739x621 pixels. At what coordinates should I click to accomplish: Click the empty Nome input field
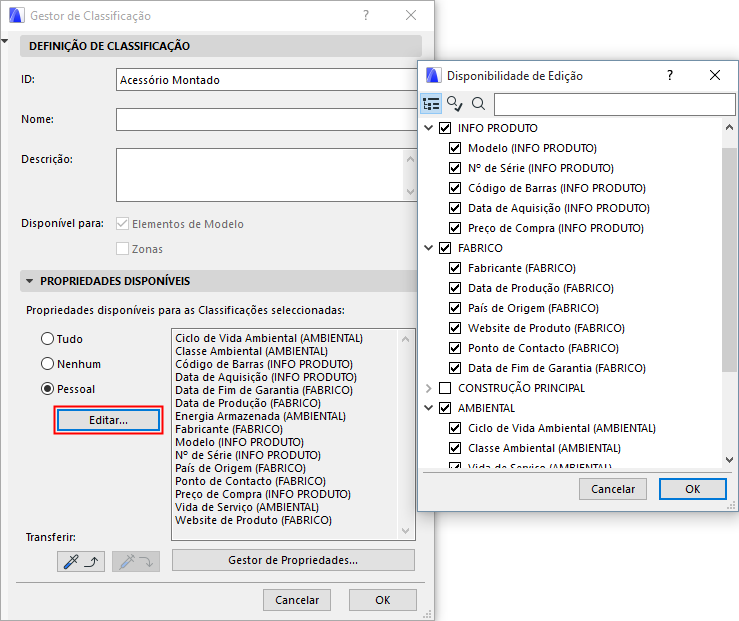[267, 120]
